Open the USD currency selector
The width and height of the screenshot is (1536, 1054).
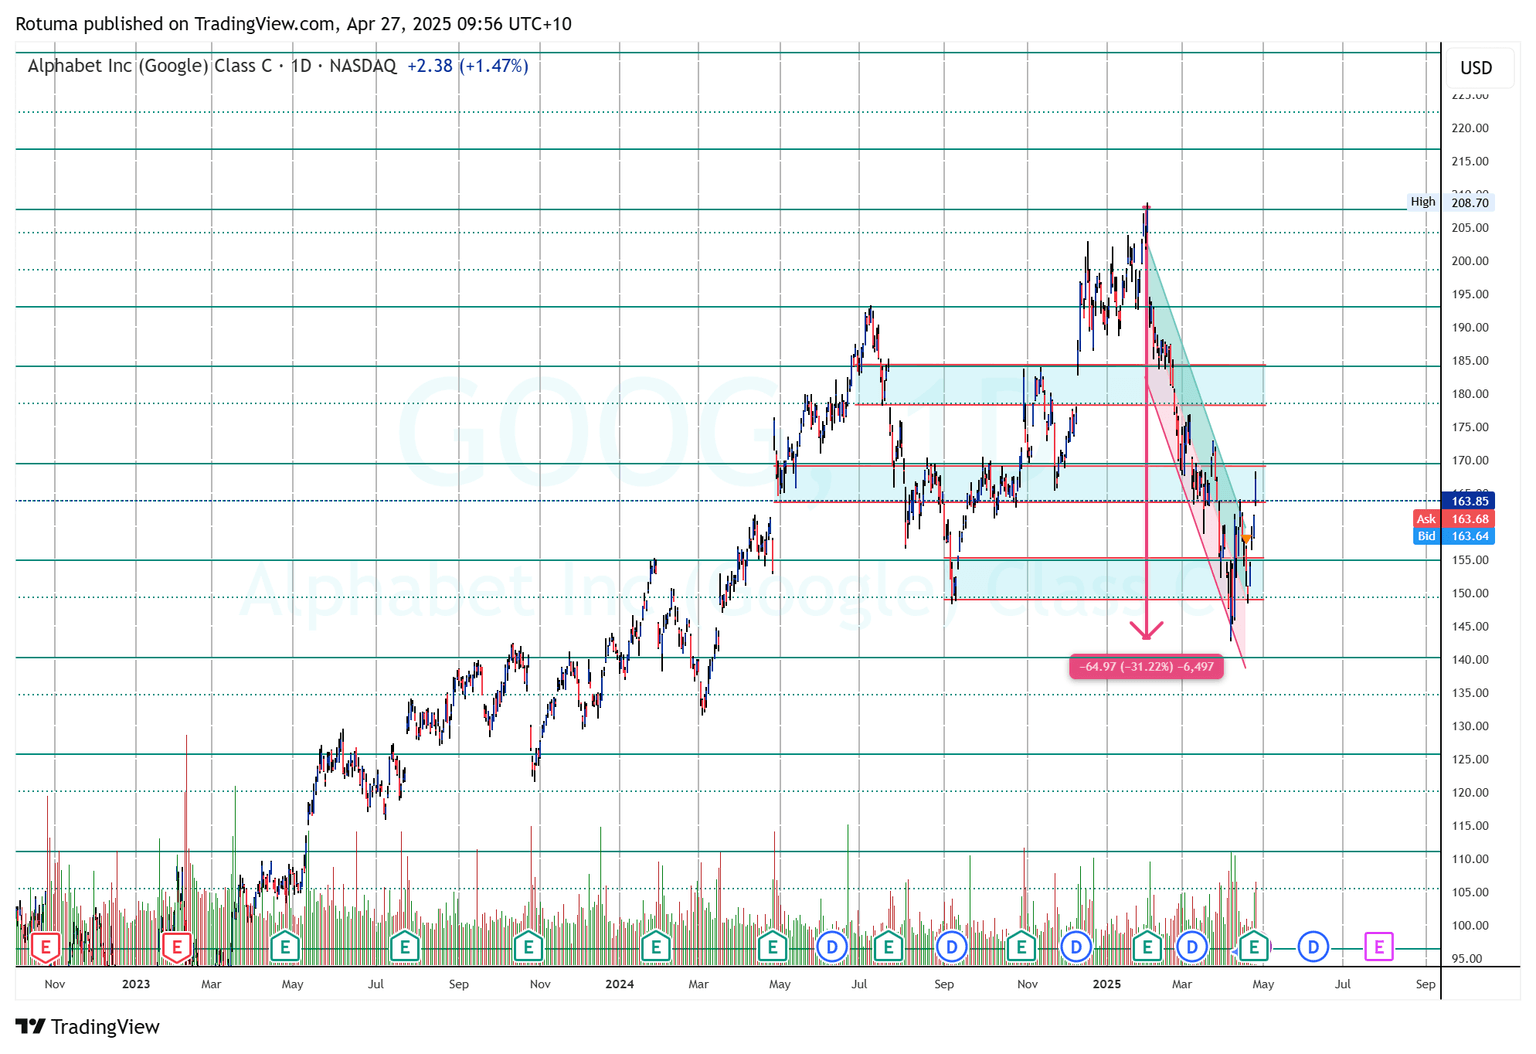click(1476, 68)
